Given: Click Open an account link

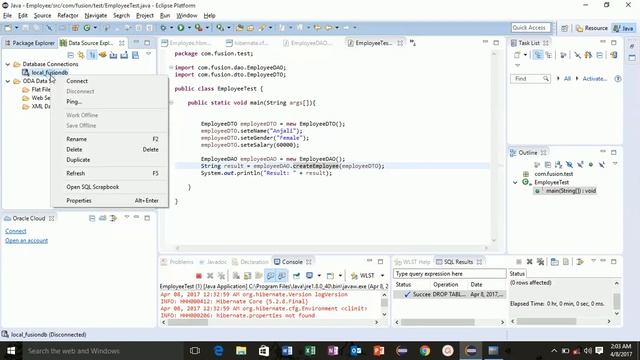Looking at the screenshot, I should pos(27,241).
